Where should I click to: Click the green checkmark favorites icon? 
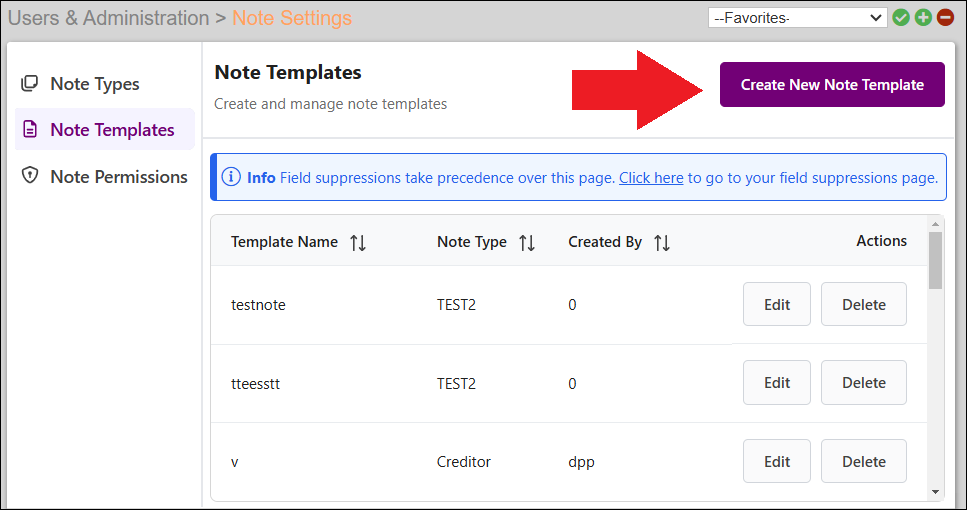pos(901,18)
